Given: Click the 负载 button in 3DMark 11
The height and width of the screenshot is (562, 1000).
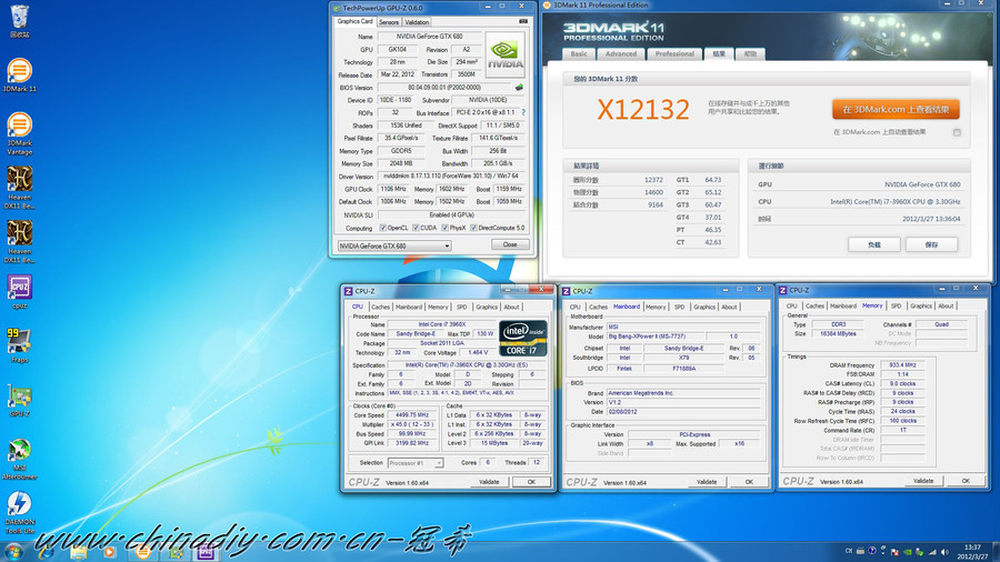Looking at the screenshot, I should click(874, 244).
